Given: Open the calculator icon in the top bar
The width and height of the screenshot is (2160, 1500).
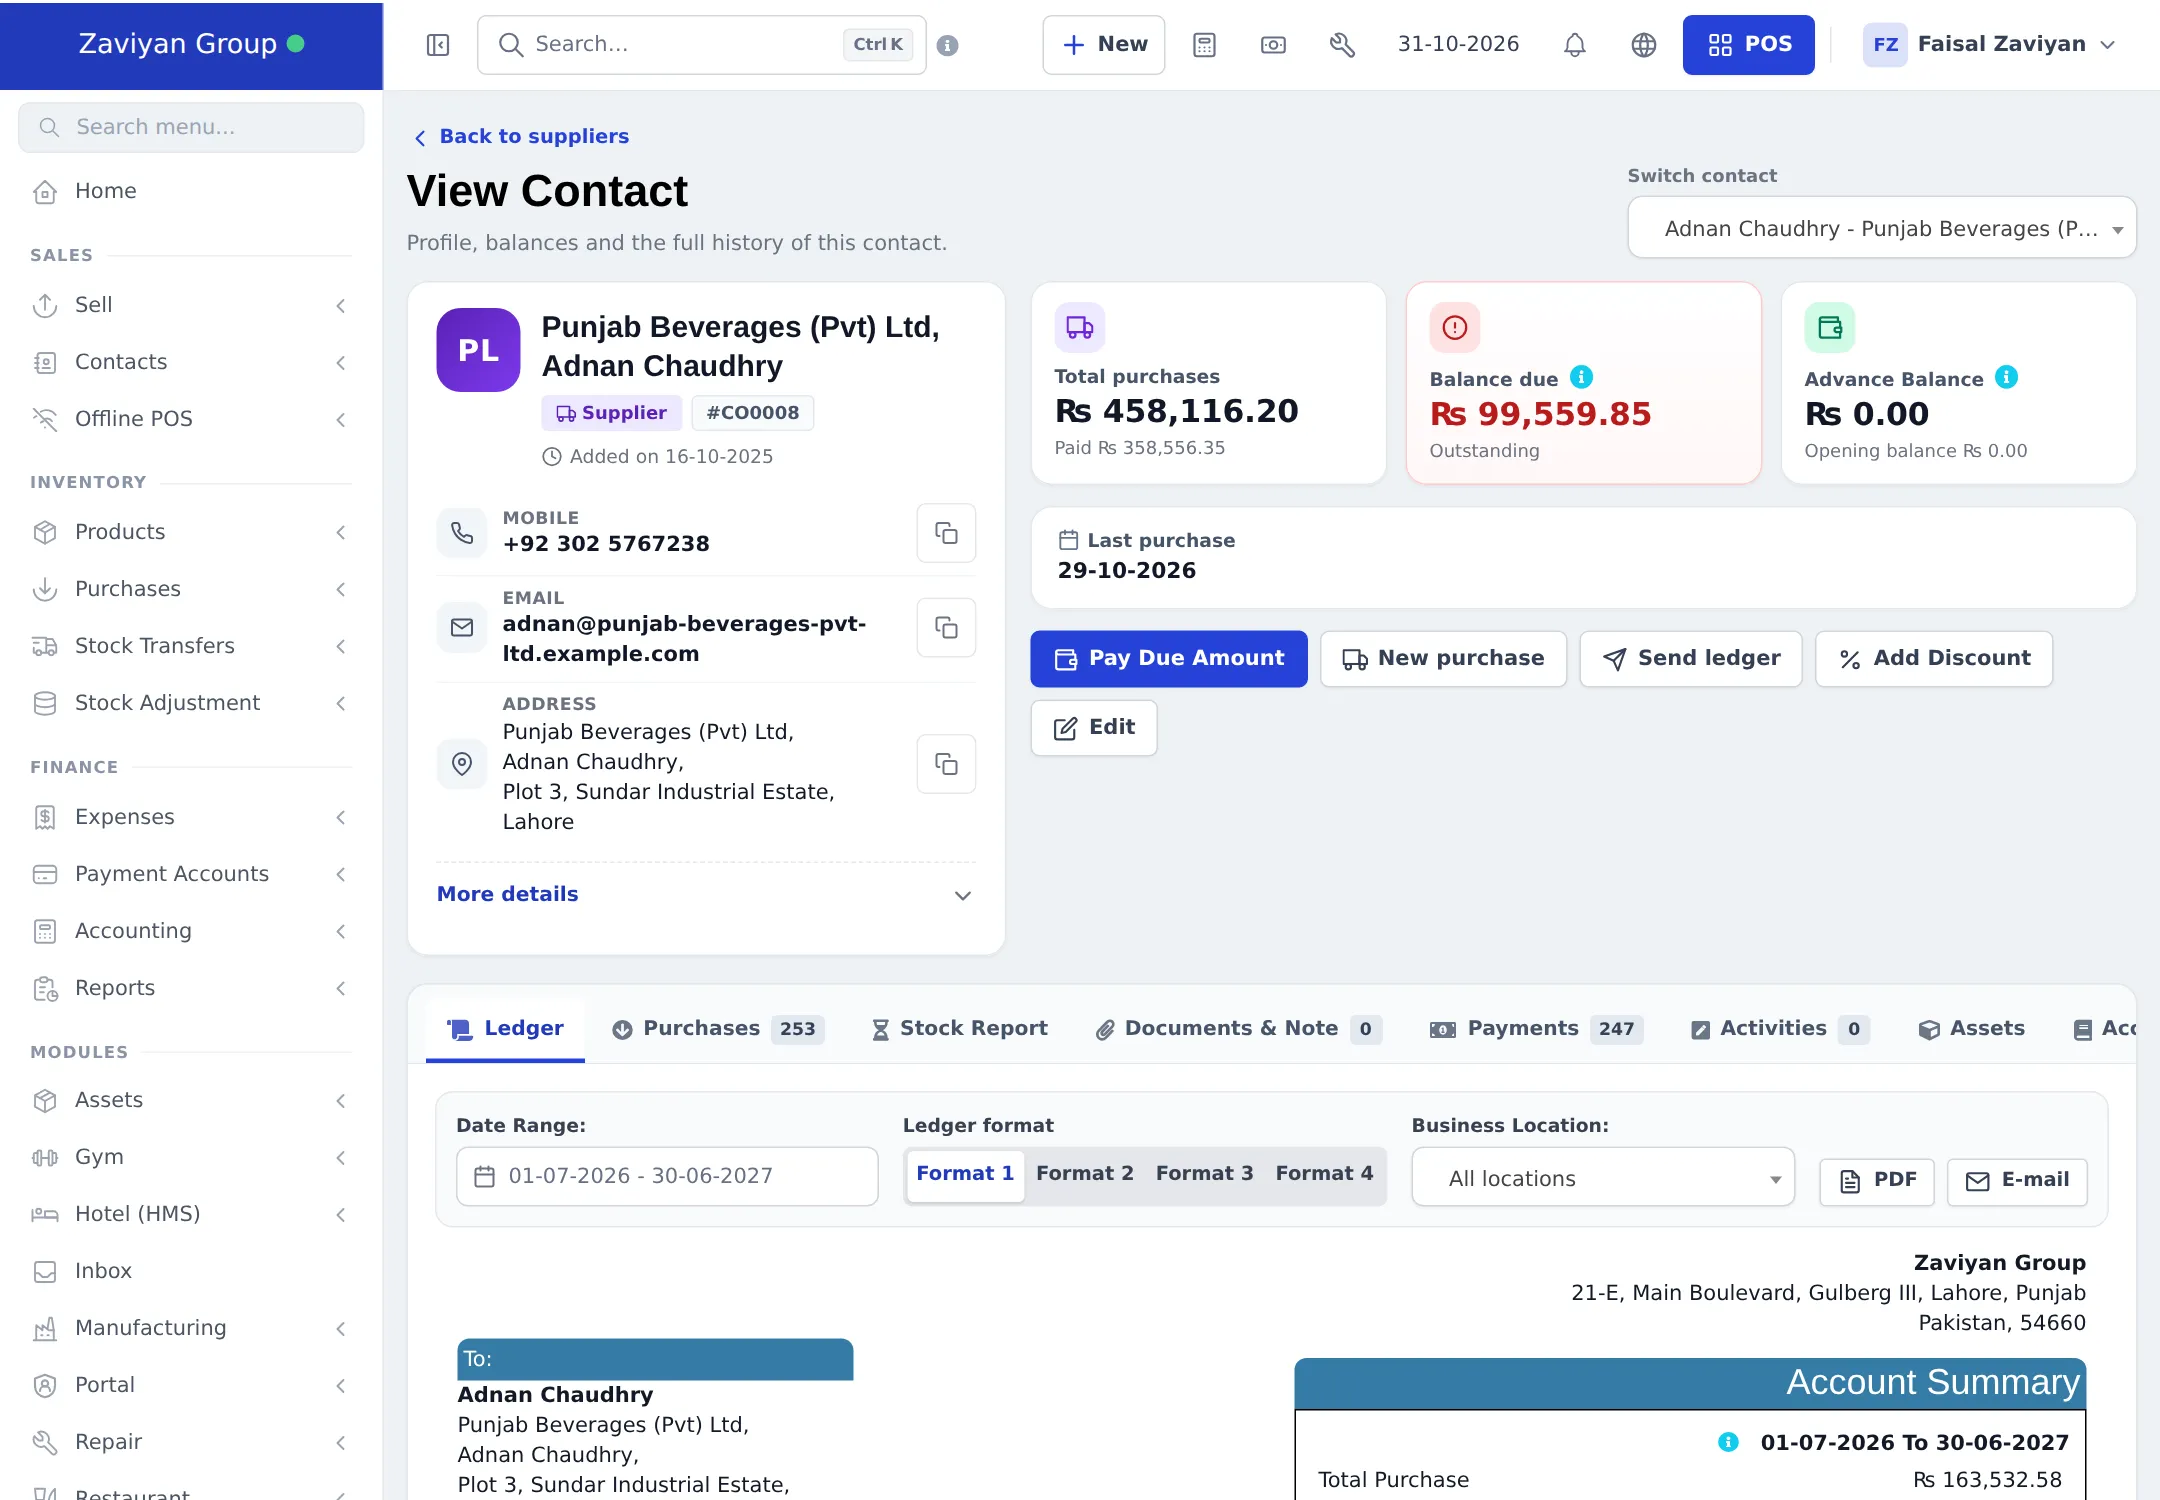Looking at the screenshot, I should click(1204, 45).
